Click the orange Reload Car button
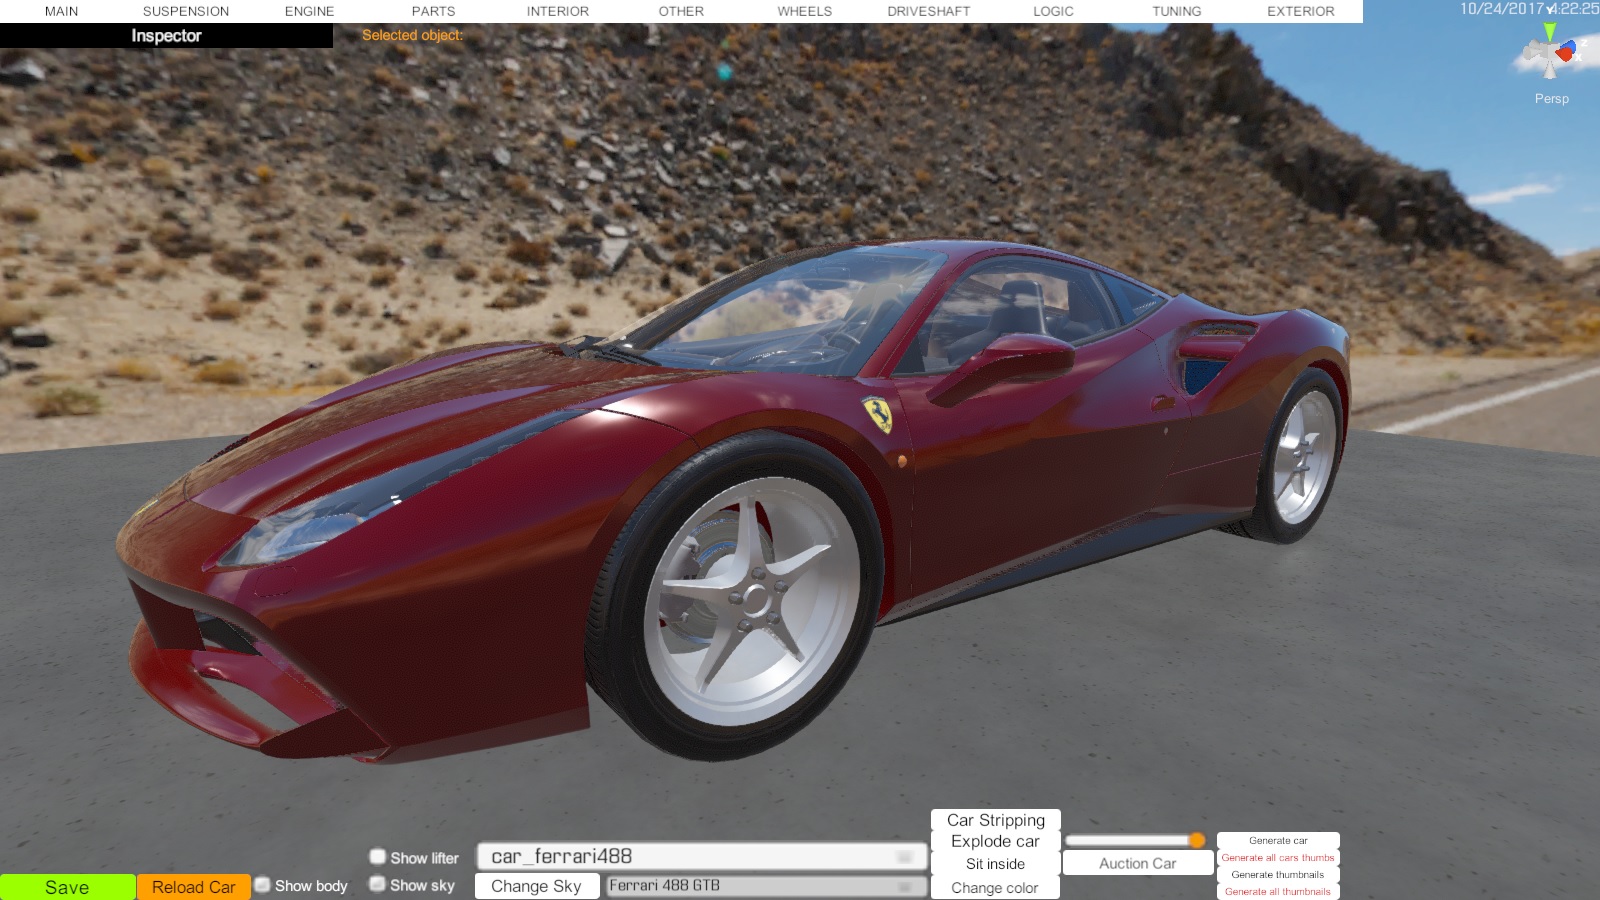The image size is (1600, 900). coord(194,887)
